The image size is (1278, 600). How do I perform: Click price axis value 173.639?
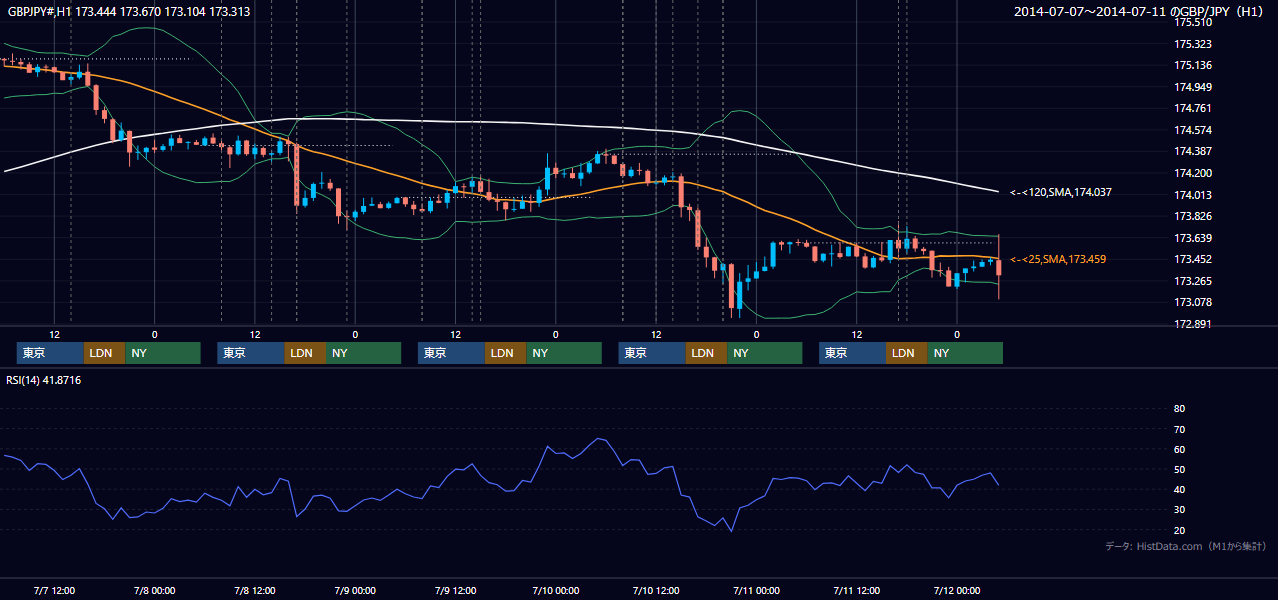[x=1192, y=239]
